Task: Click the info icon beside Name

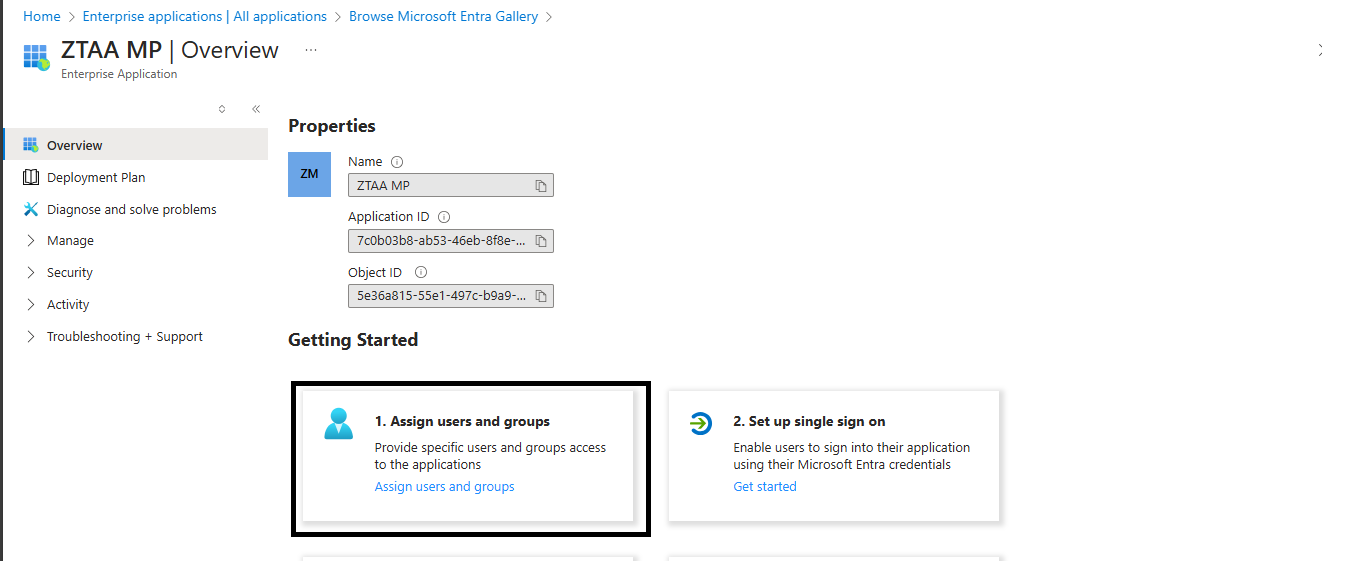Action: (397, 162)
